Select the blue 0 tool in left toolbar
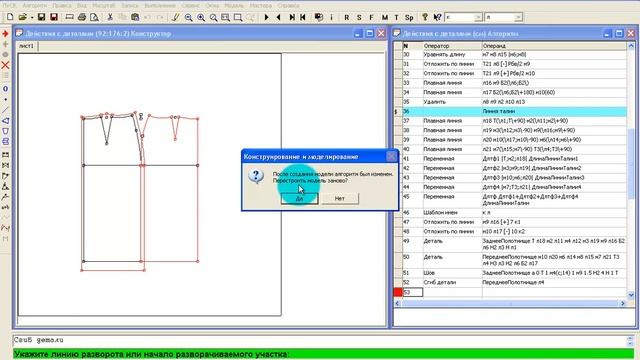Screen dimensions: 640x360 pos(5,89)
